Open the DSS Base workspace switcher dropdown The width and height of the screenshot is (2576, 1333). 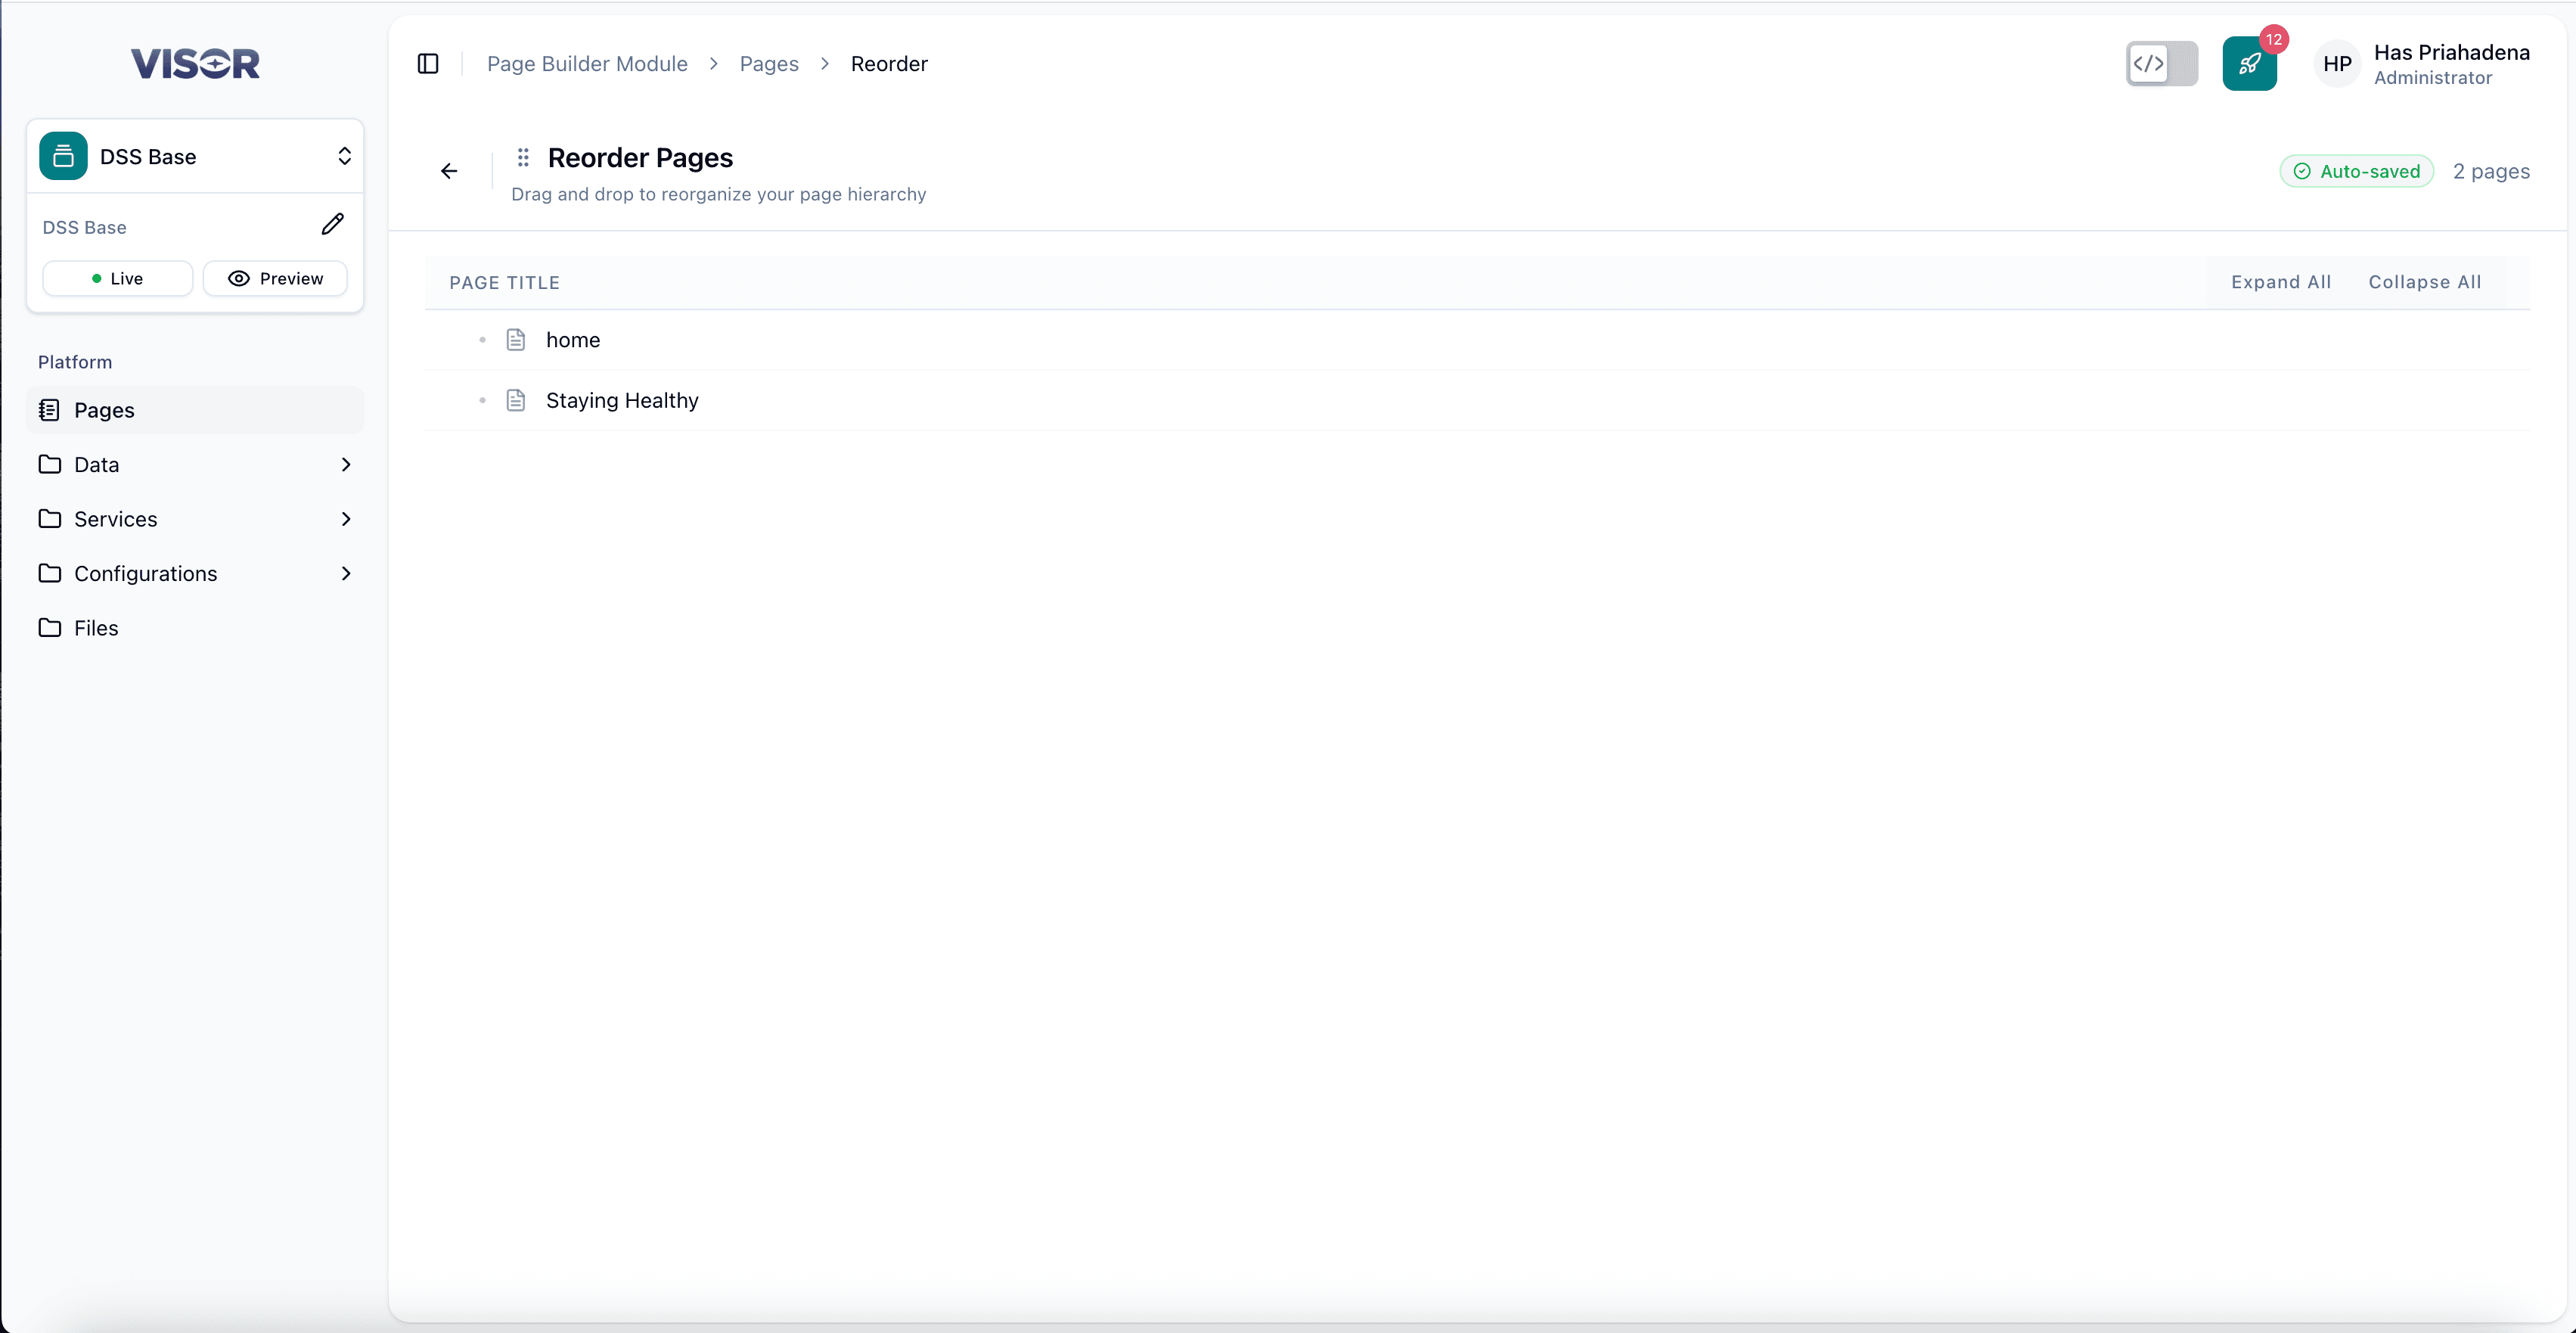click(x=344, y=156)
